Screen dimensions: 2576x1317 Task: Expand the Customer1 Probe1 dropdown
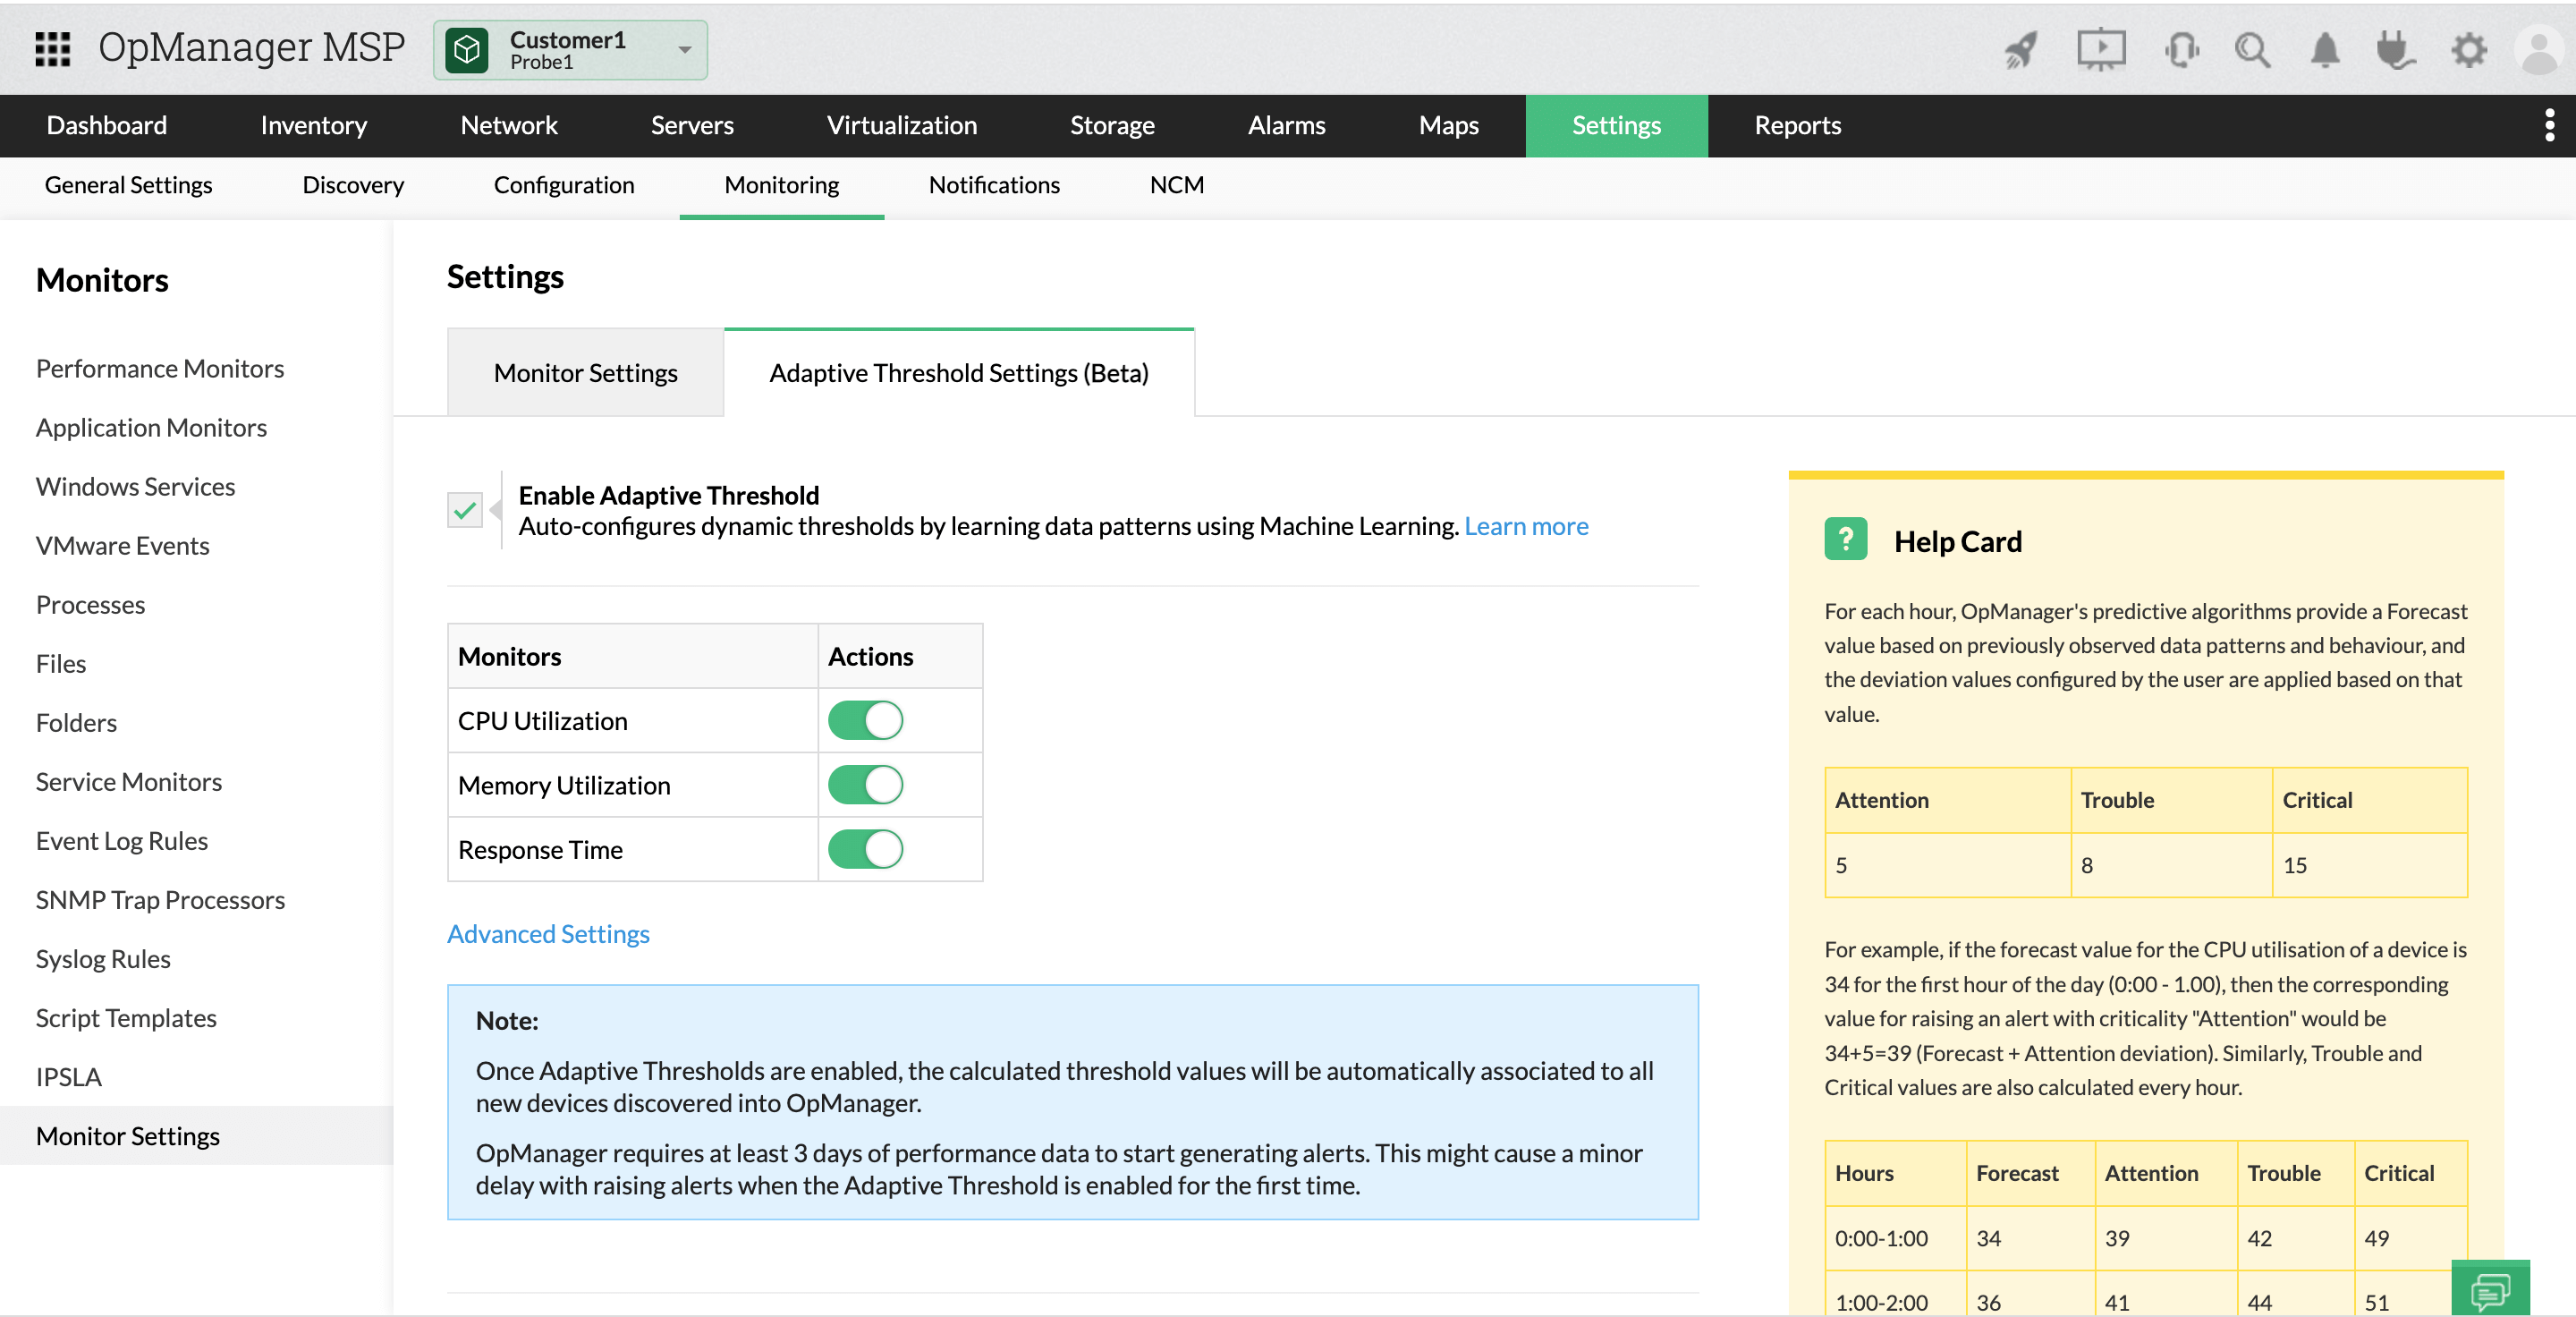[x=570, y=50]
